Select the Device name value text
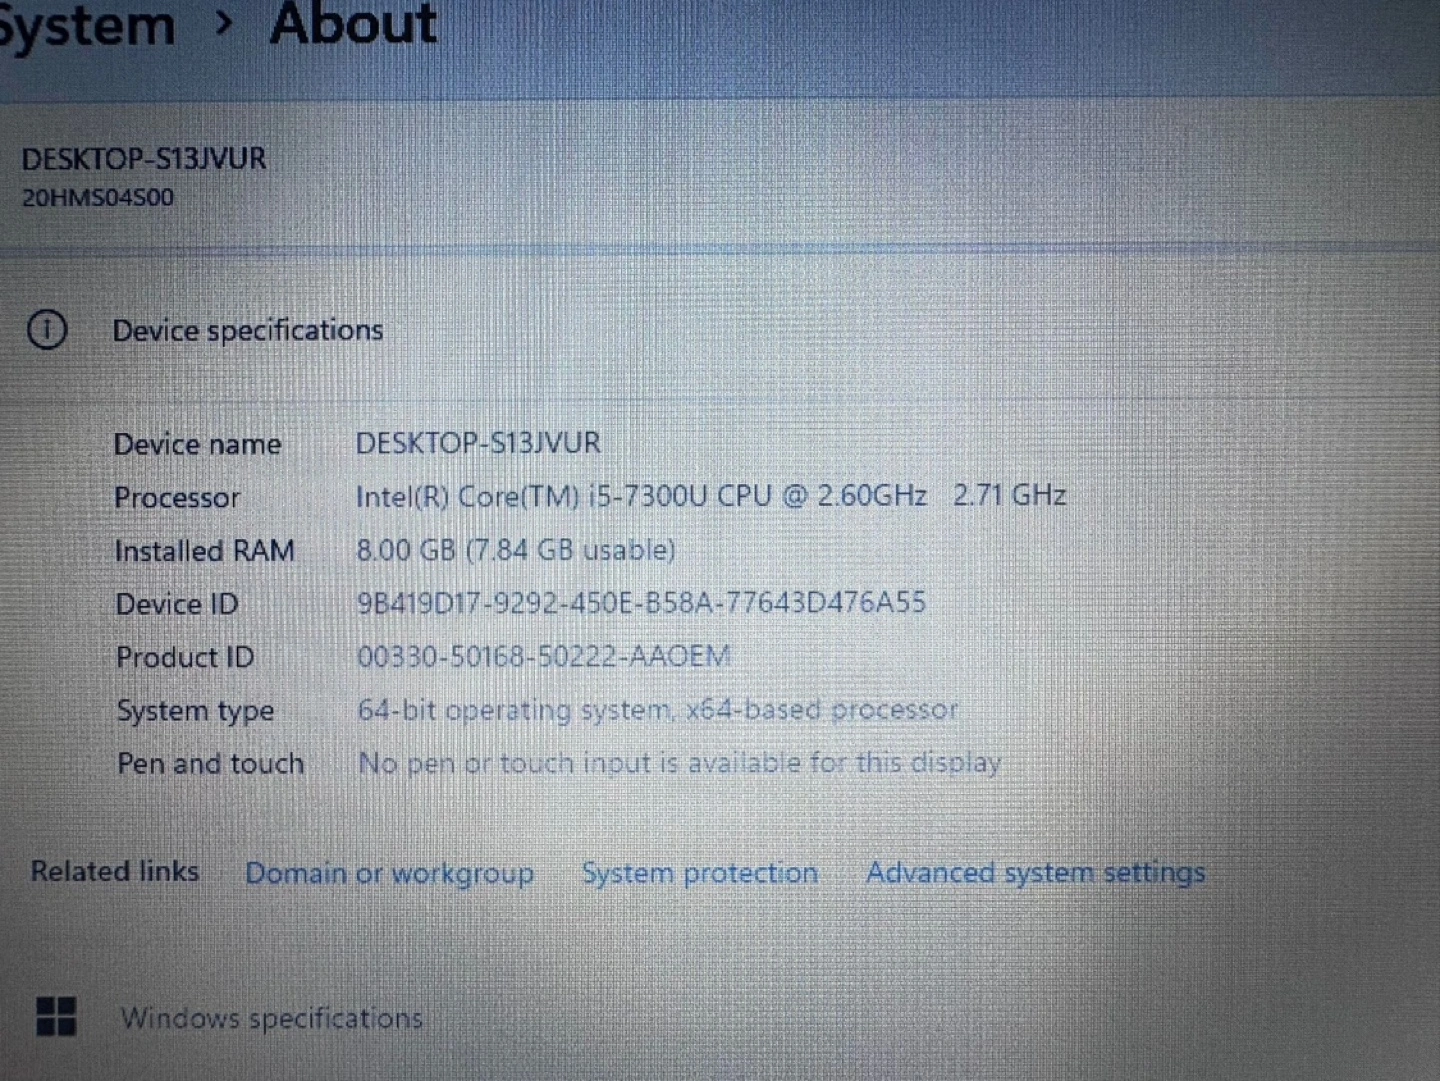 478,443
